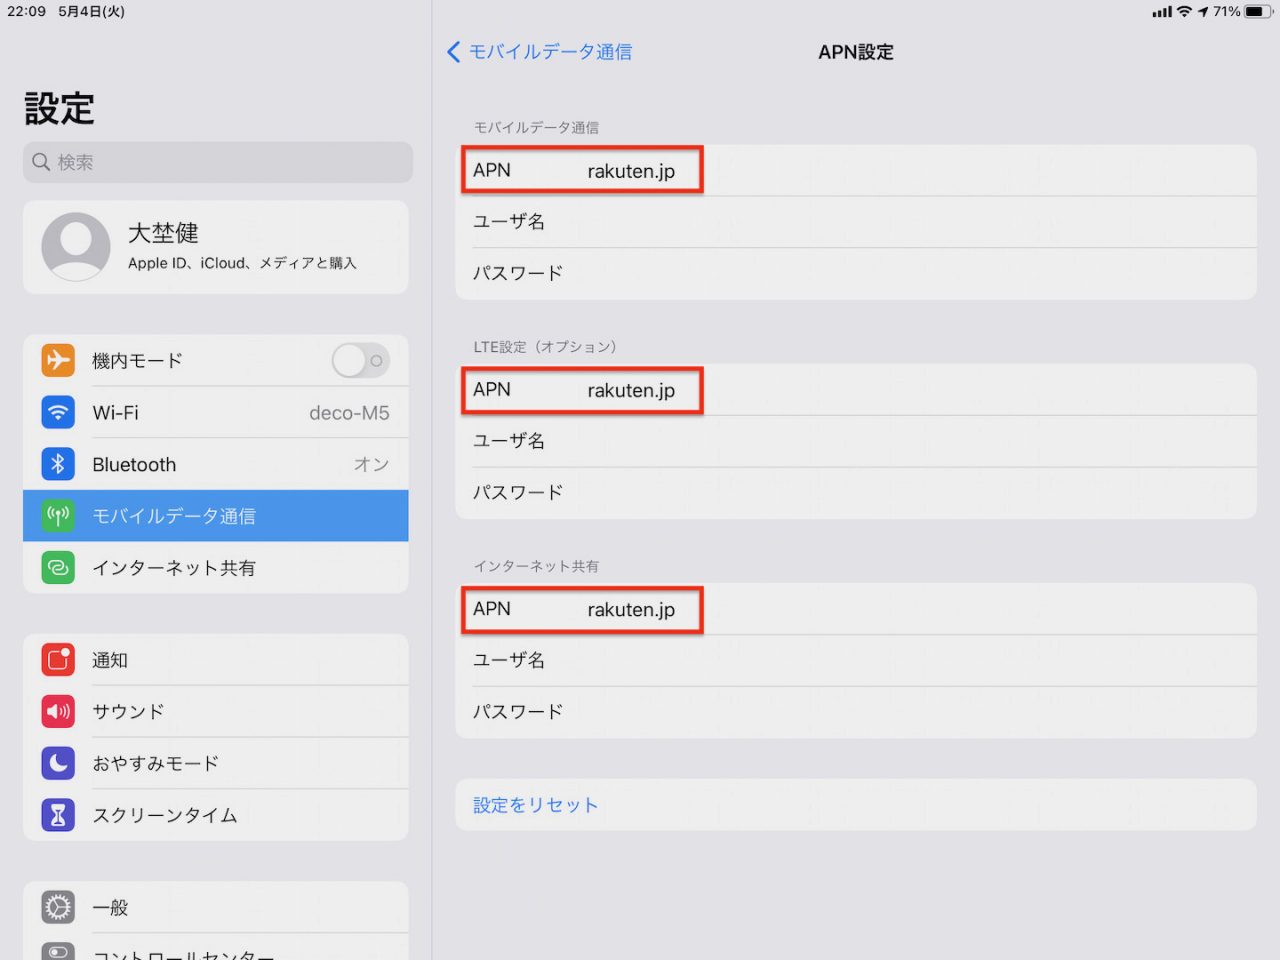Tap the General gear icon

click(58, 907)
